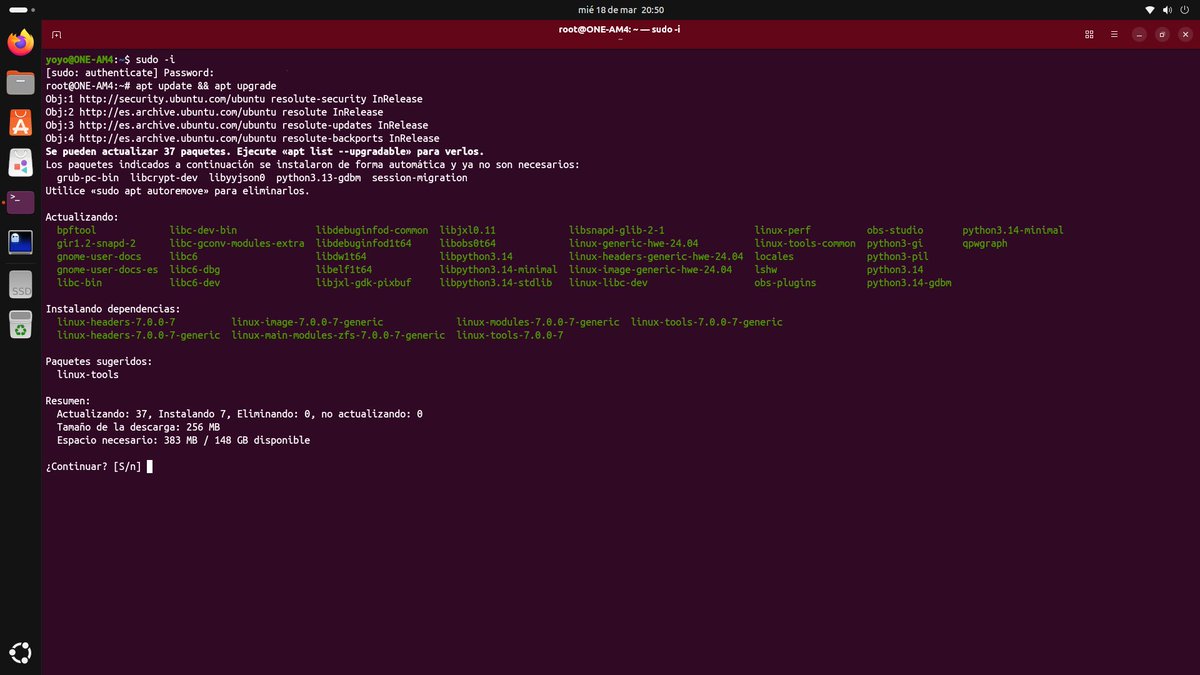Image resolution: width=1200 pixels, height=675 pixels.
Task: Open the power icon system menu
Action: click(x=1184, y=9)
